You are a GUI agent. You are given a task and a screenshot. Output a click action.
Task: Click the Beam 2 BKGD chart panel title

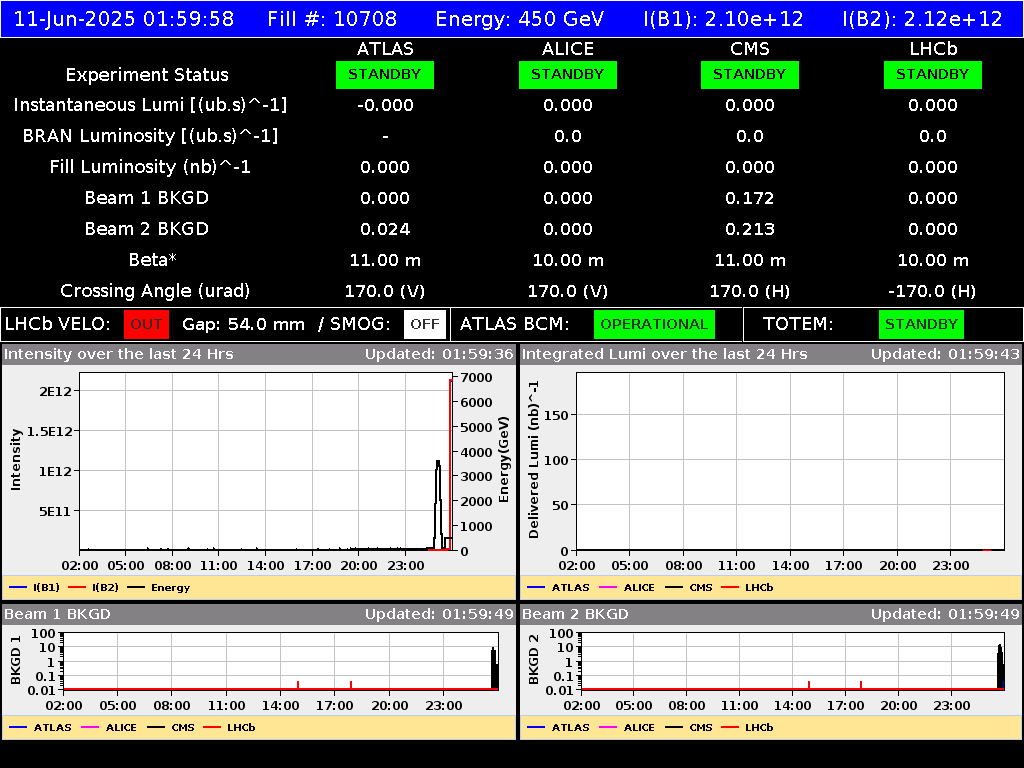pos(575,614)
